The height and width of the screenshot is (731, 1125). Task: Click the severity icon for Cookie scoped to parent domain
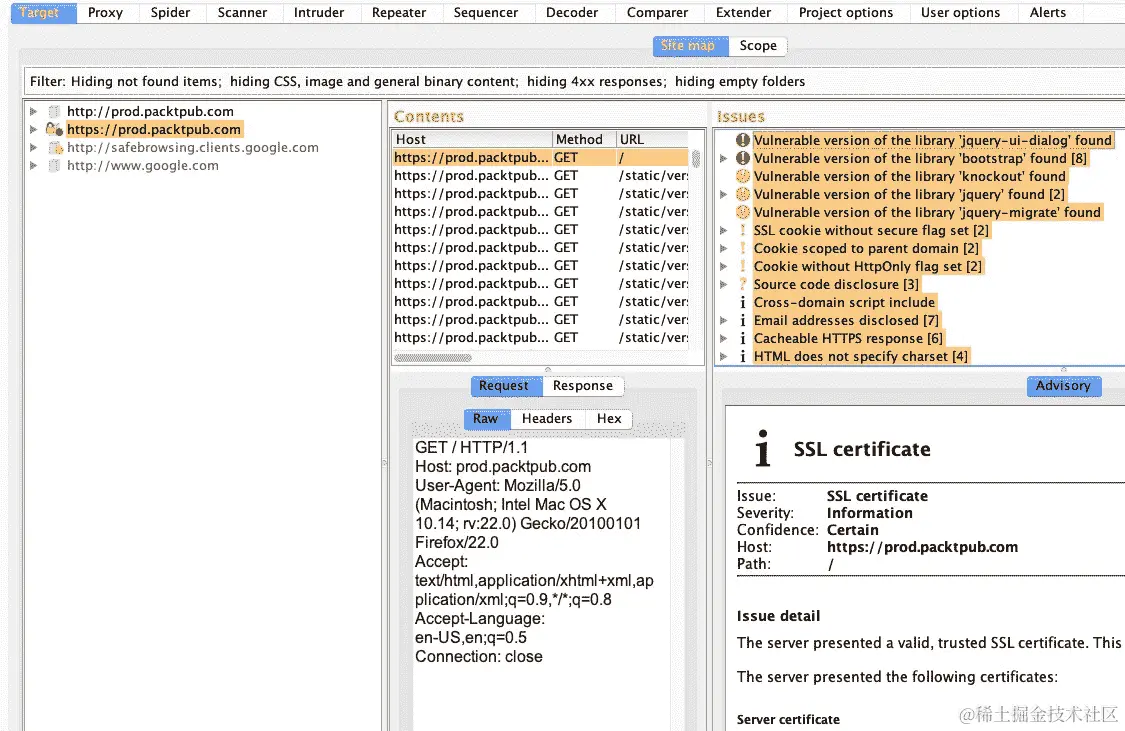743,248
